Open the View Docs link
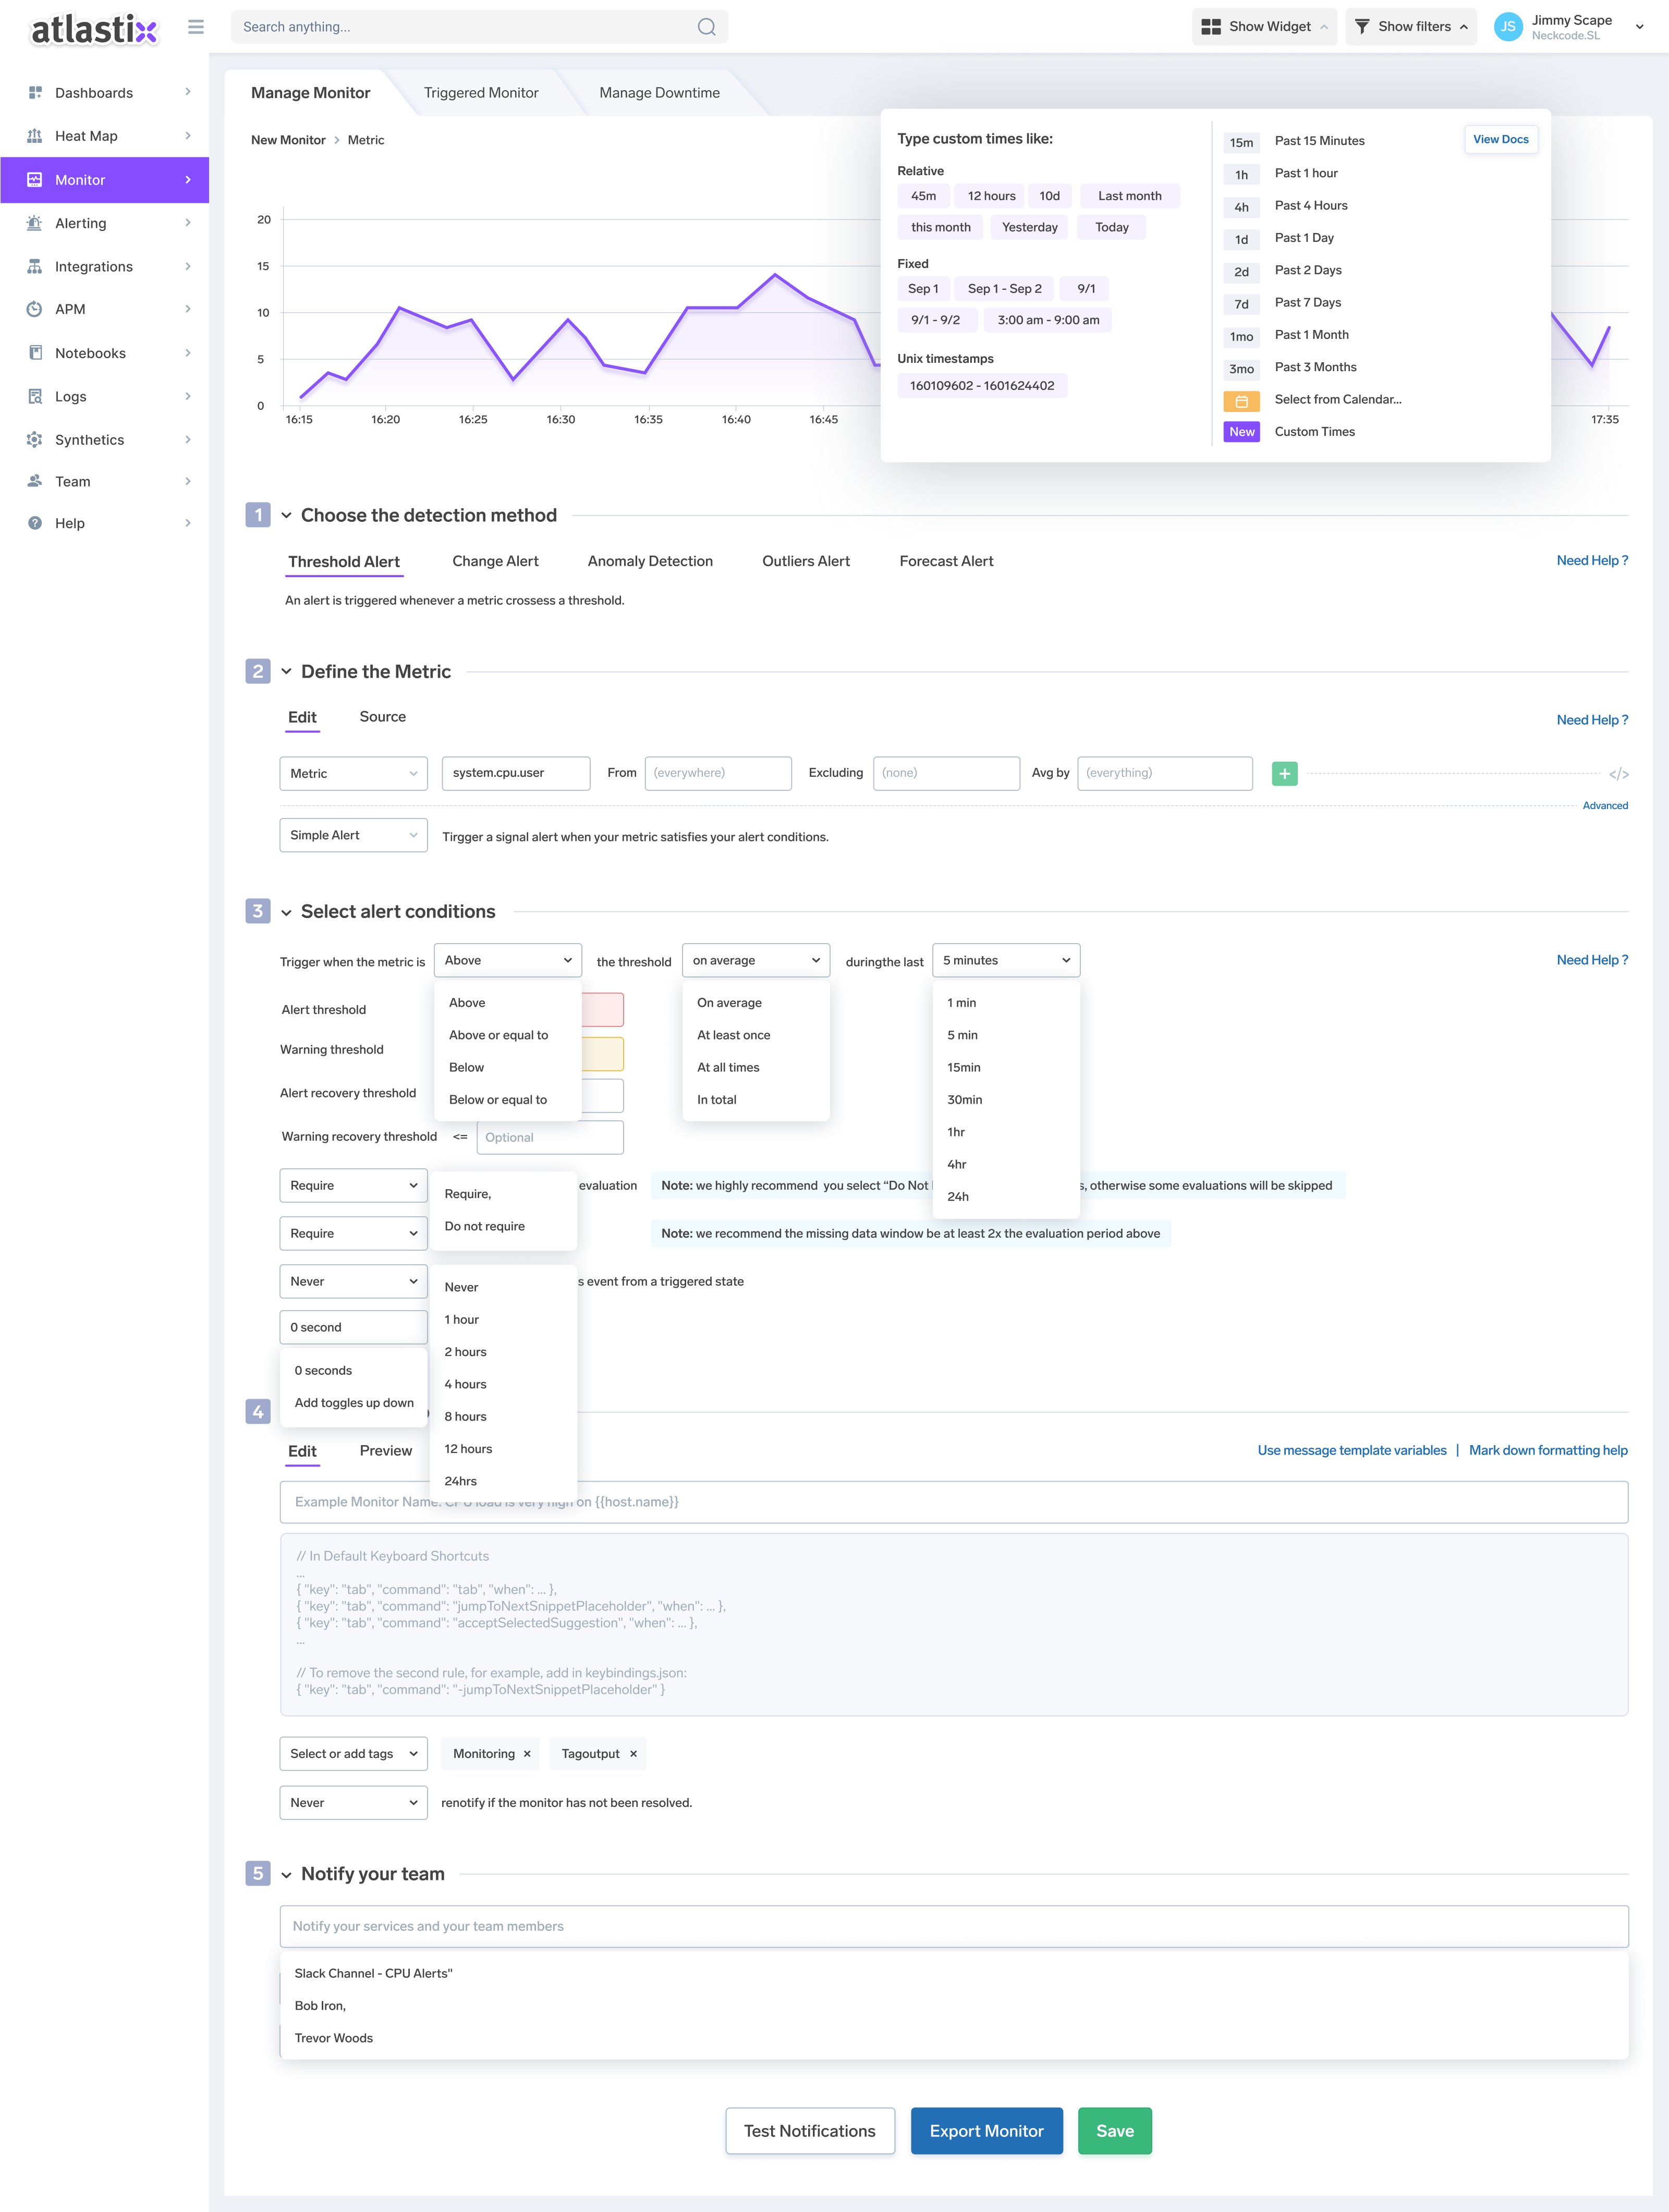 coord(1500,140)
